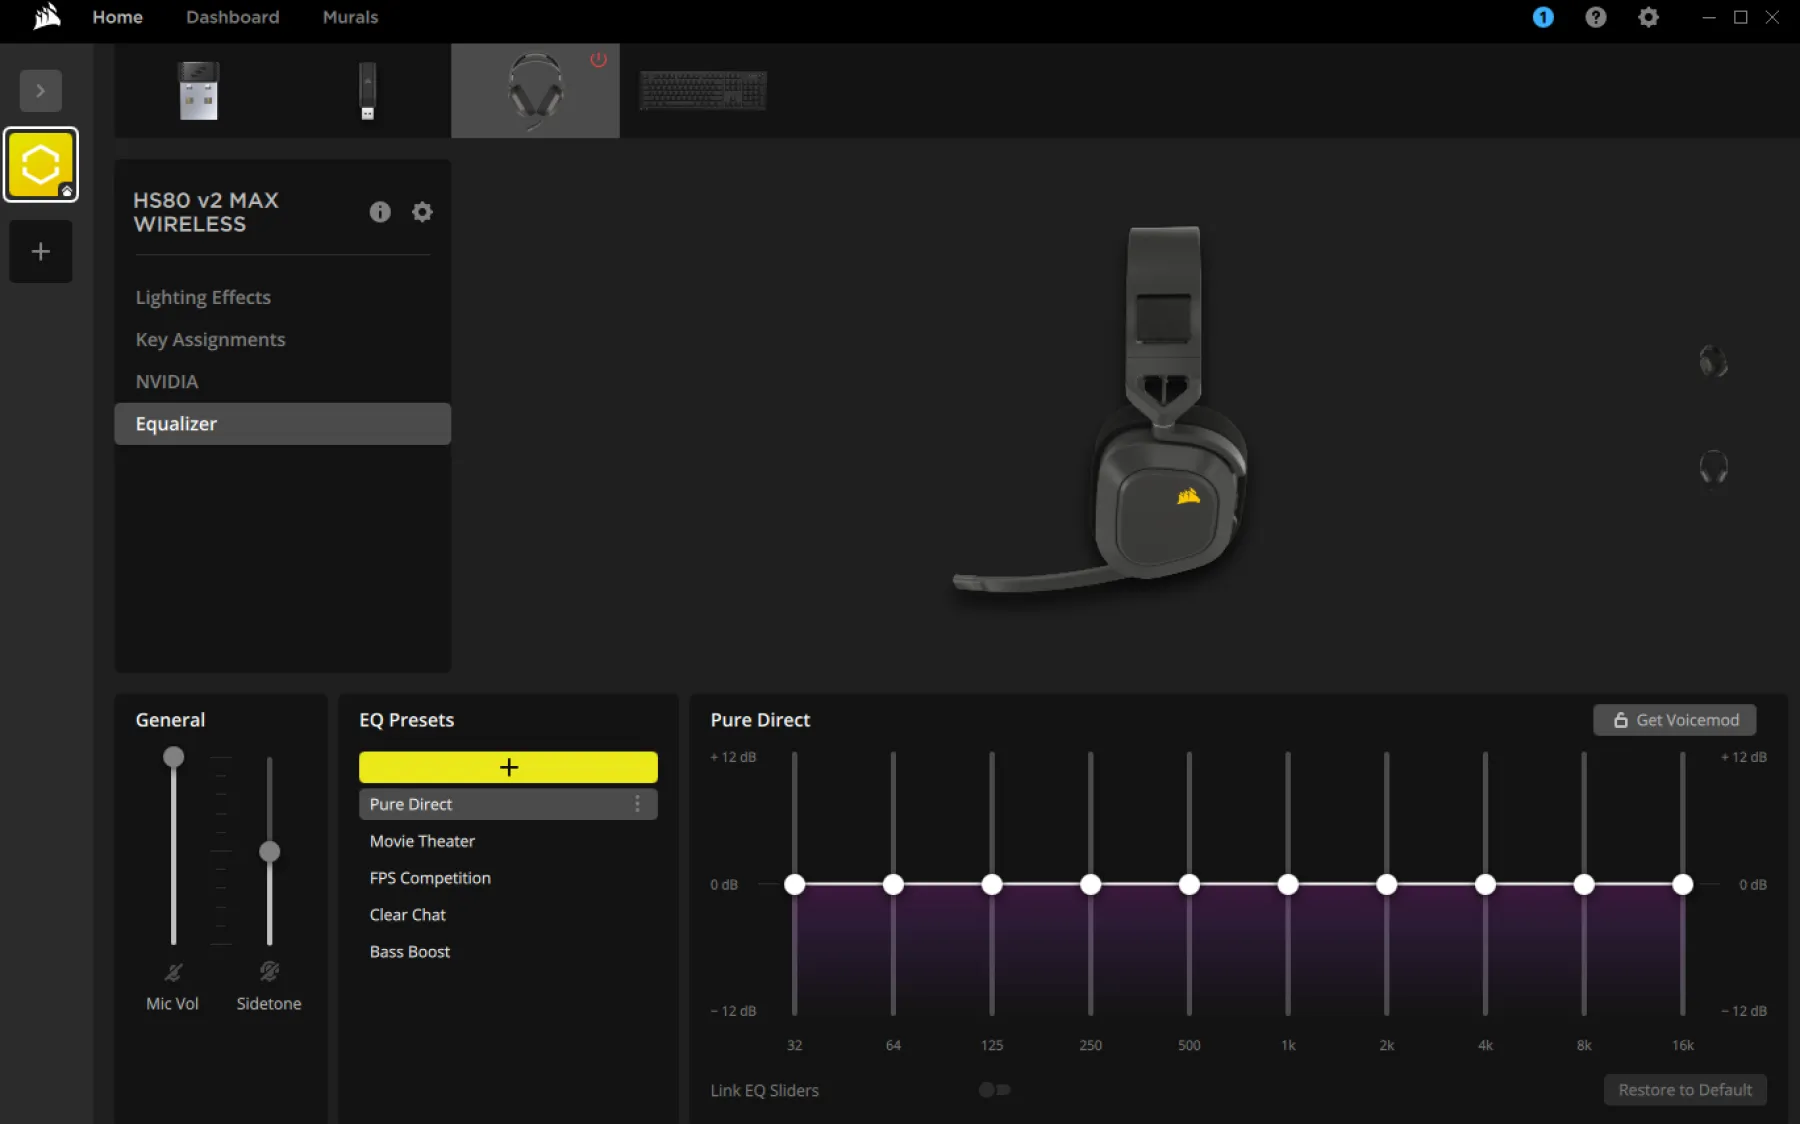Viewport: 1800px width, 1124px height.
Task: Click the Mic Vol slider handle
Action: point(174,757)
